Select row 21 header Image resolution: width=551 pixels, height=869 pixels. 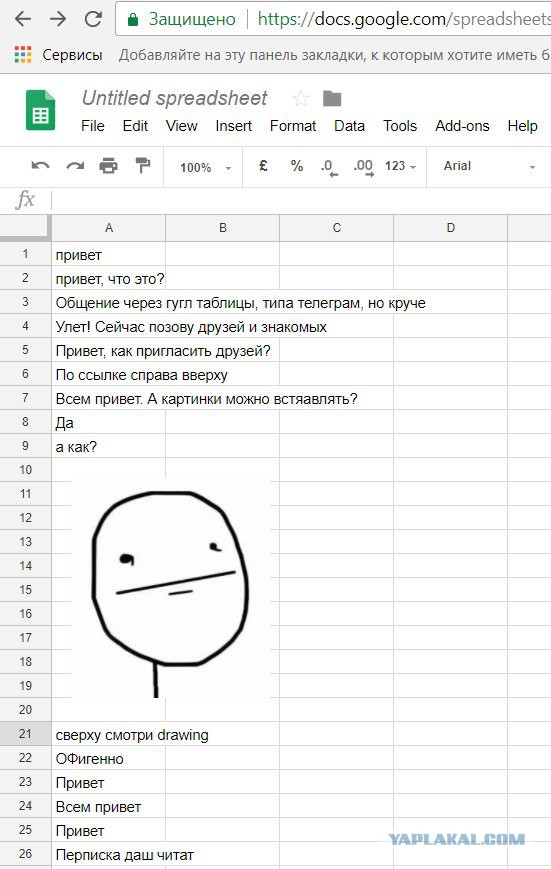[x=25, y=734]
